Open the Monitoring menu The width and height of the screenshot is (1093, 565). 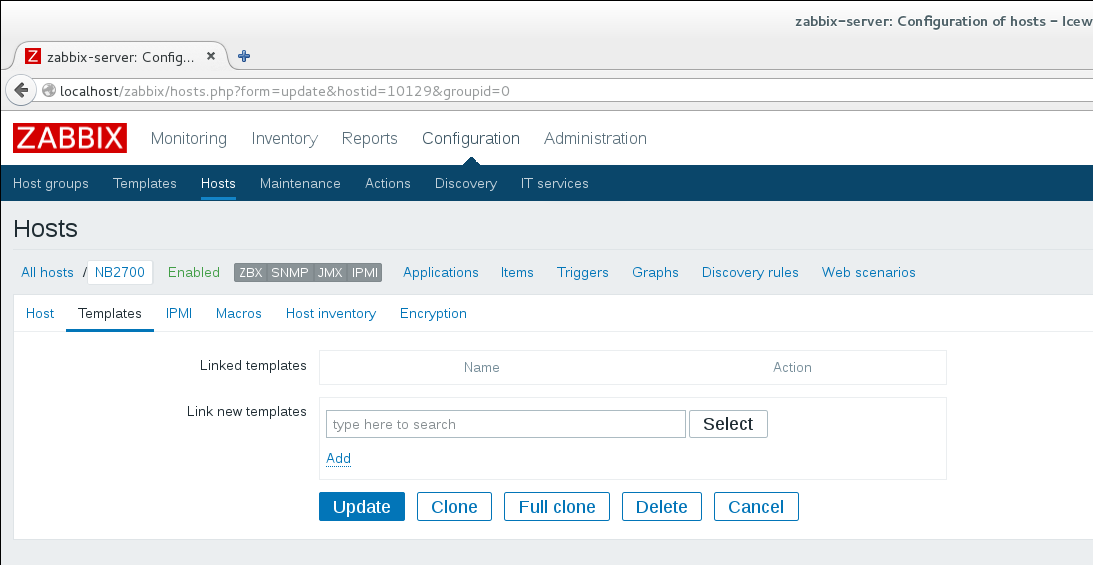tap(189, 138)
